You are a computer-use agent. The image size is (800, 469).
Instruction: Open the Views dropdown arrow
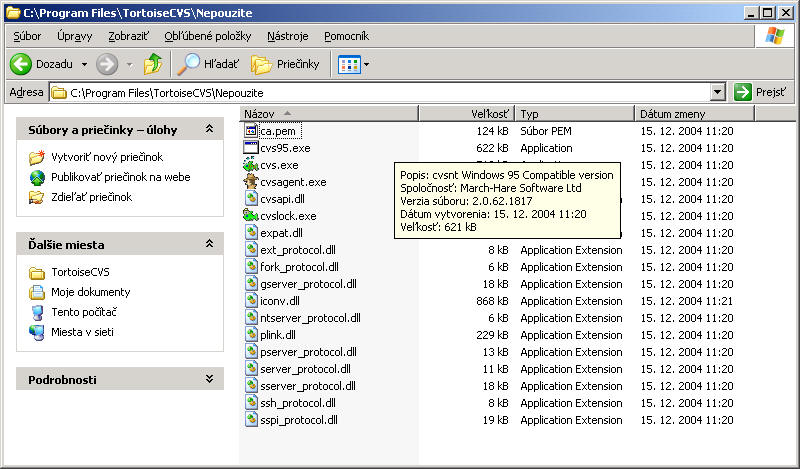(x=366, y=64)
